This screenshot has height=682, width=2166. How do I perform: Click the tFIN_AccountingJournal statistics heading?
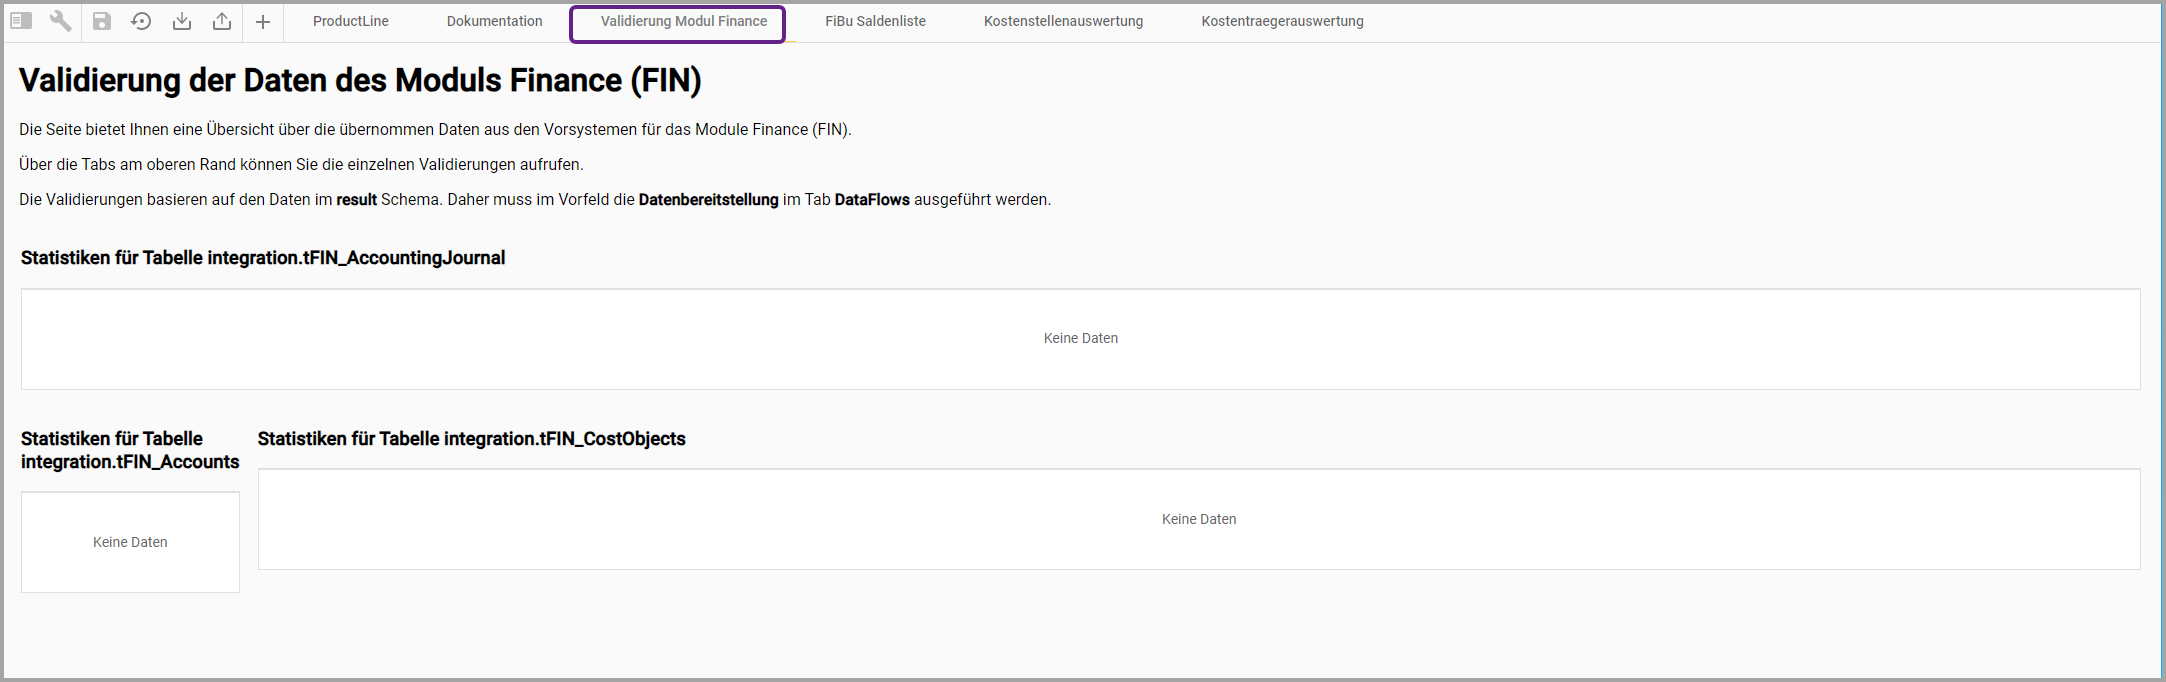click(x=263, y=258)
